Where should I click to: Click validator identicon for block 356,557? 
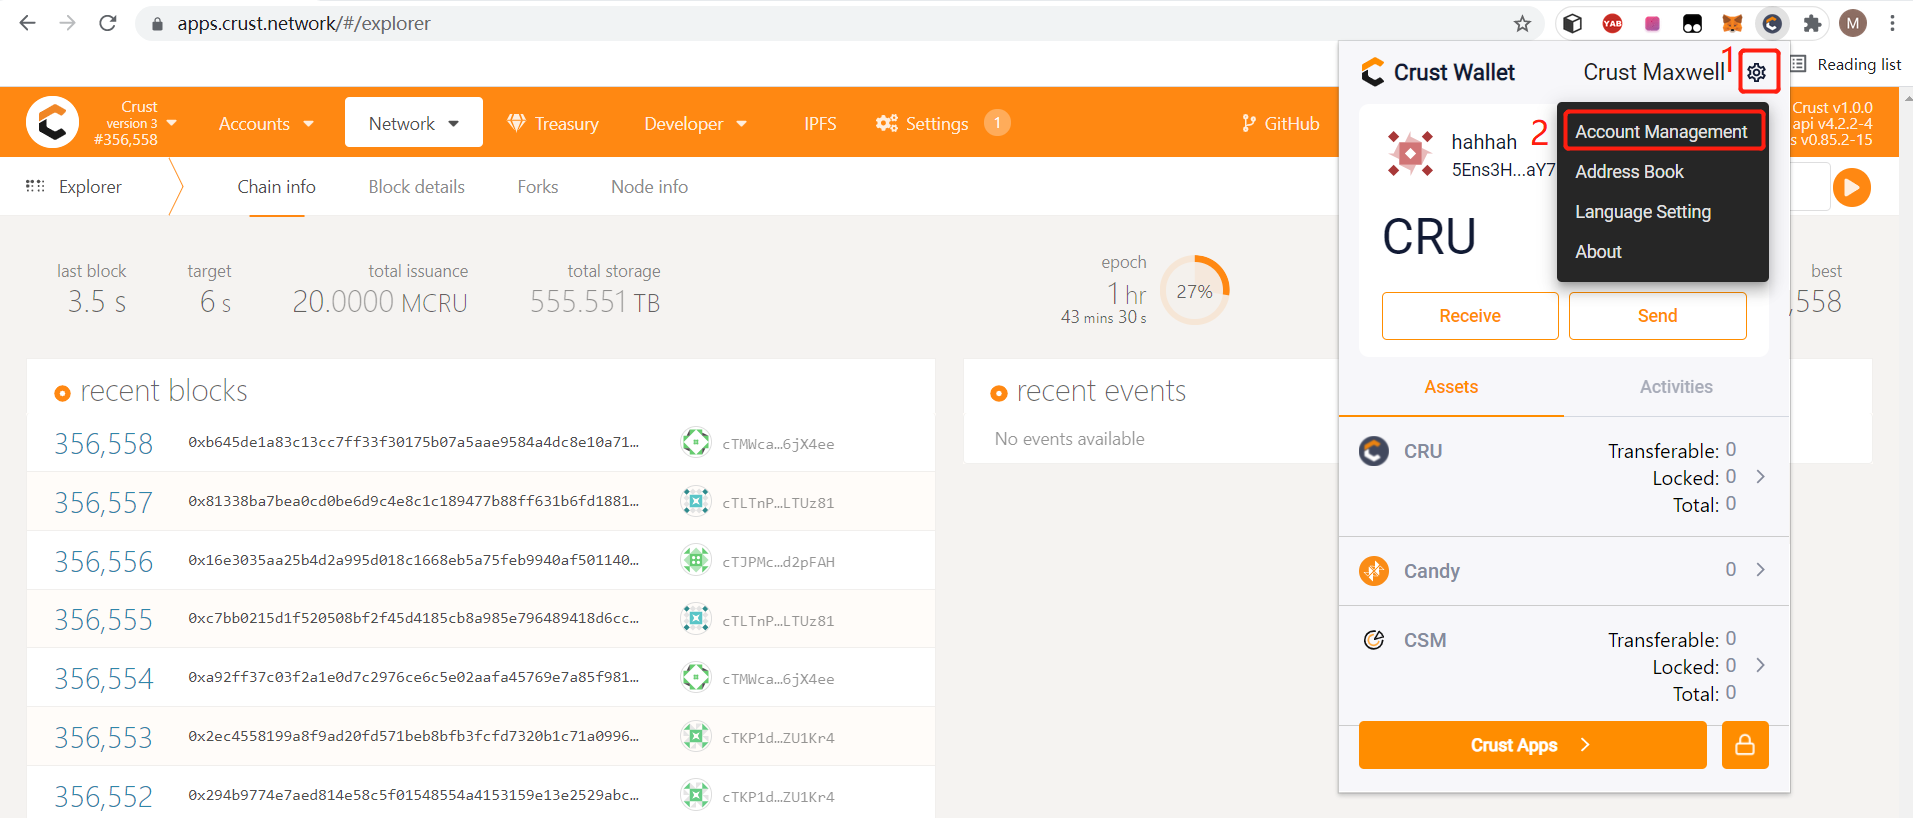pos(695,501)
